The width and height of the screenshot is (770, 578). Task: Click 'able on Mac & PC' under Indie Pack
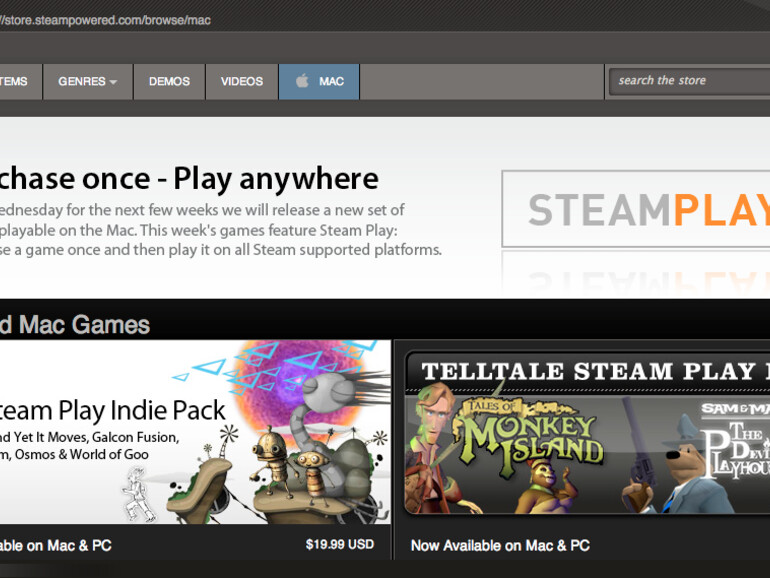(55, 546)
